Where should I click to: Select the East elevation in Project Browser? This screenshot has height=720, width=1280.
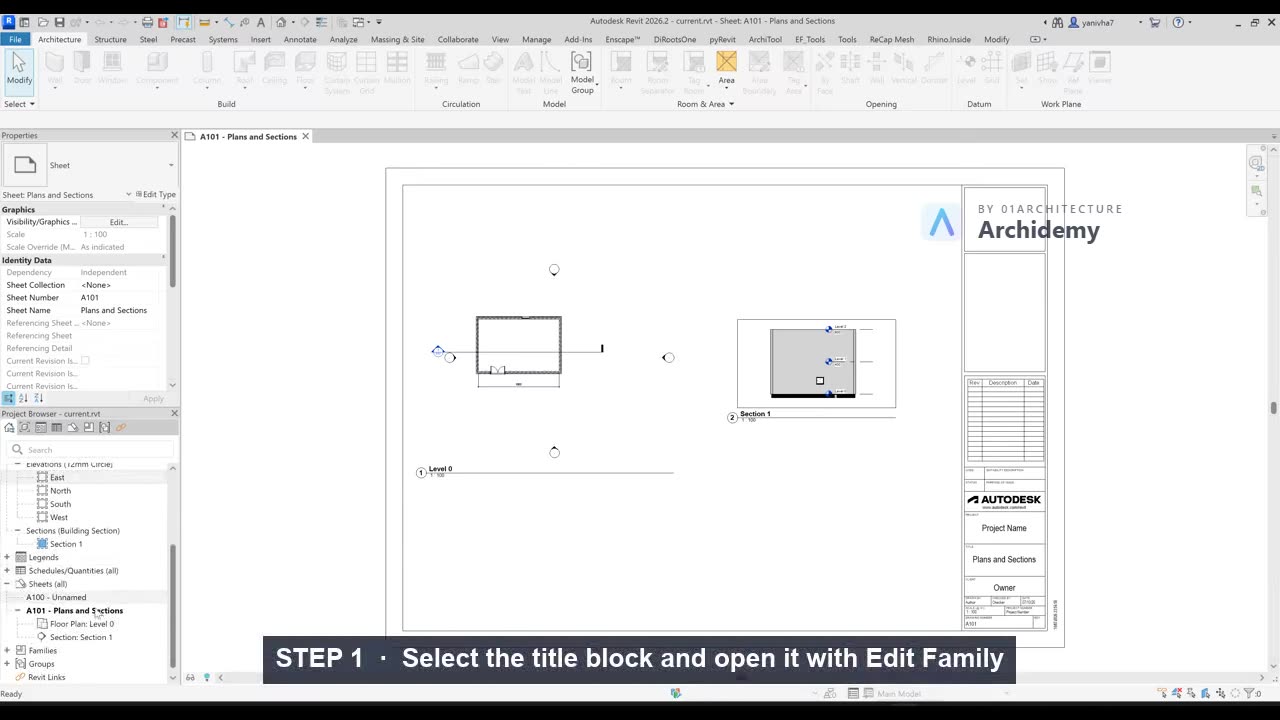tap(57, 478)
